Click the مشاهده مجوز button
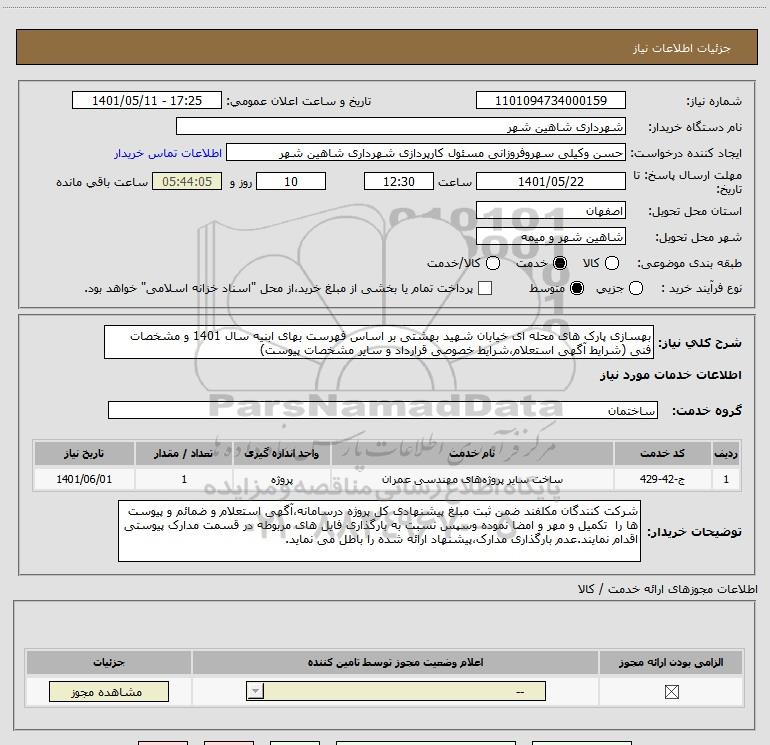 pyautogui.click(x=109, y=691)
